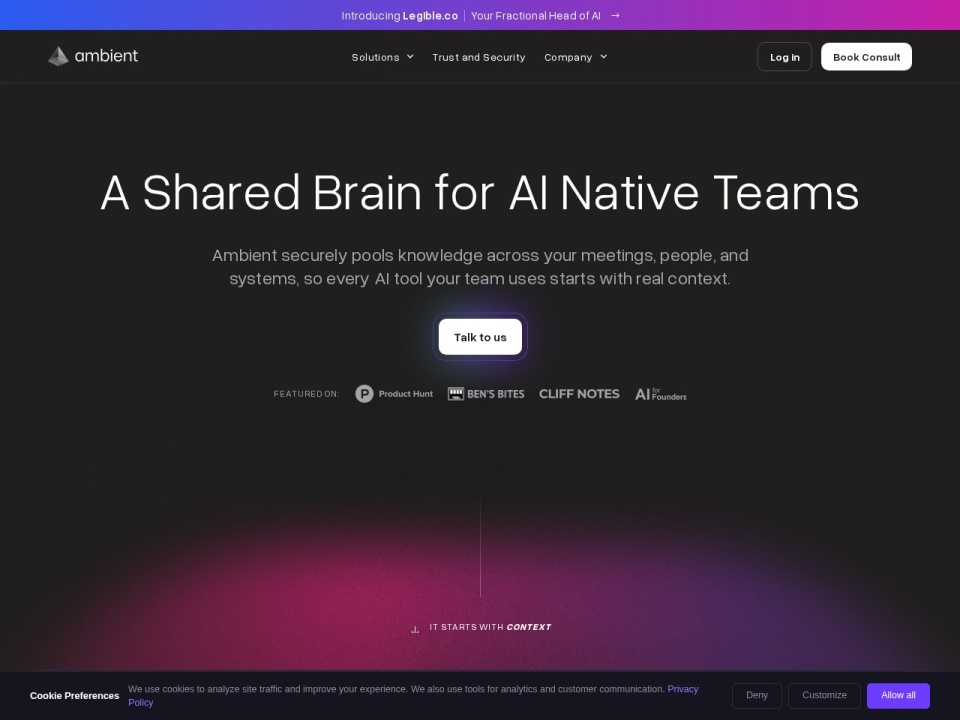Click the Talk to us button
The width and height of the screenshot is (960, 720).
pyautogui.click(x=480, y=337)
